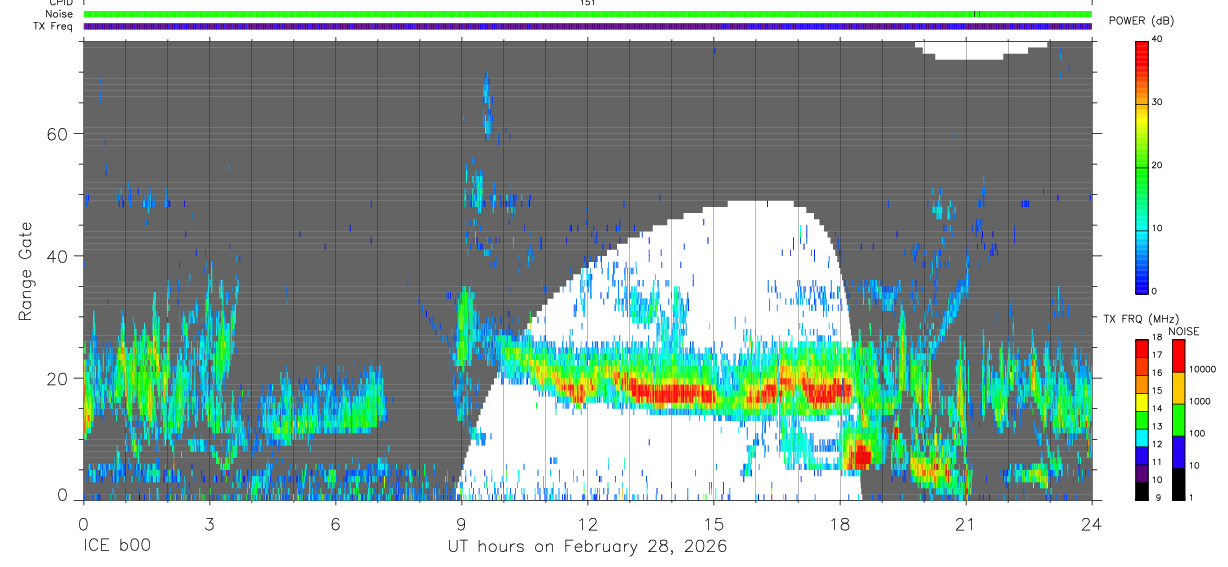Click the 'CPID' row label
Viewport: 1228px width, 567px height.
pyautogui.click(x=61, y=3)
